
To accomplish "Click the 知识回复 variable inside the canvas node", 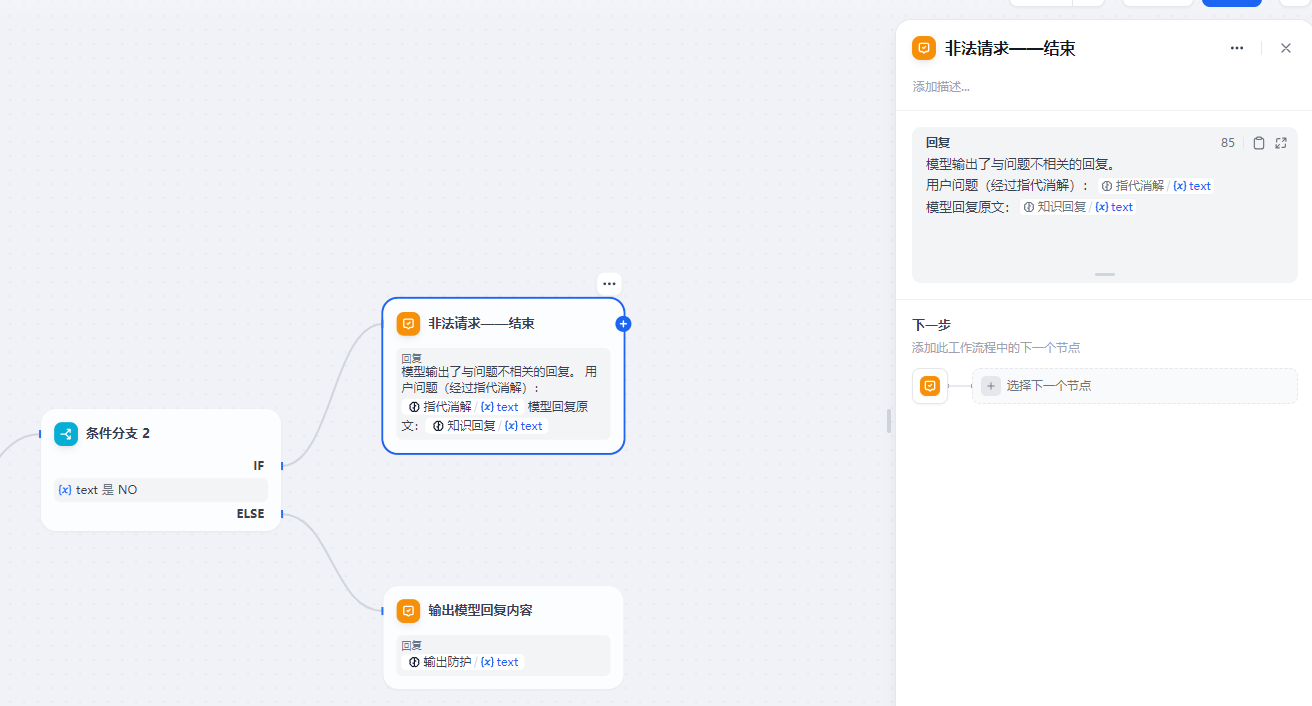I will [x=486, y=426].
